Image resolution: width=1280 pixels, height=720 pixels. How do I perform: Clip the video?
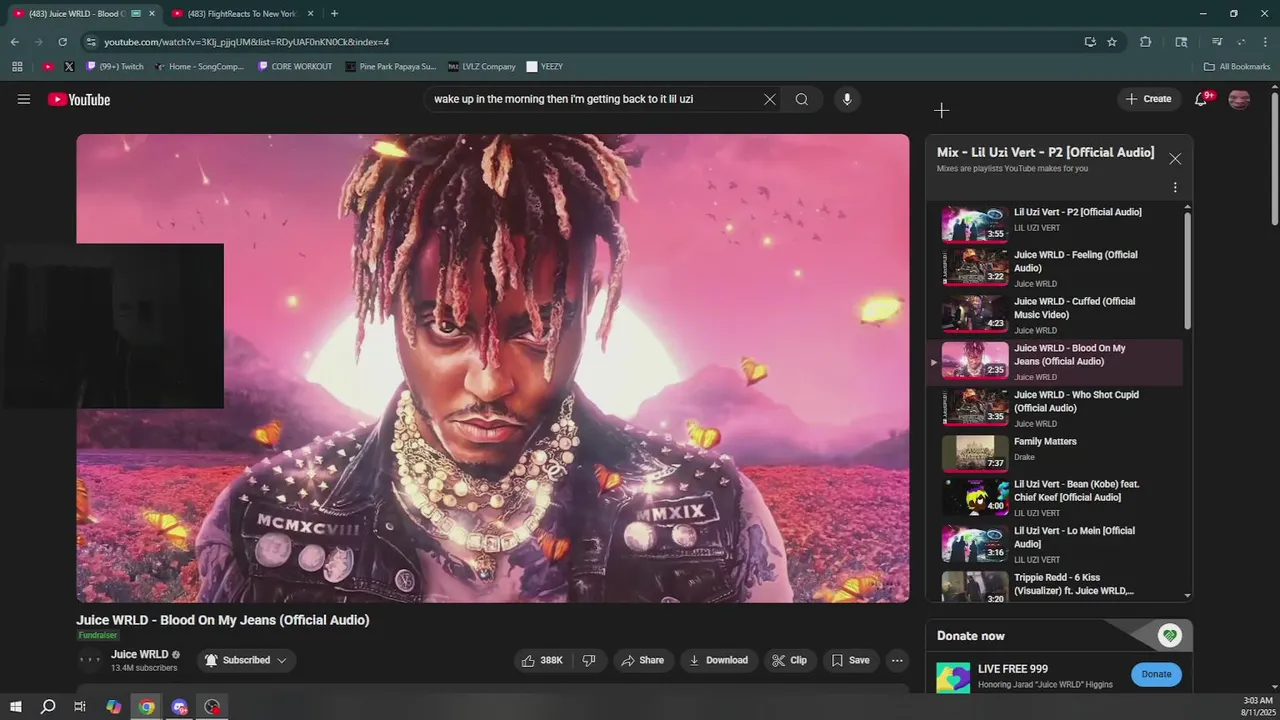click(789, 660)
